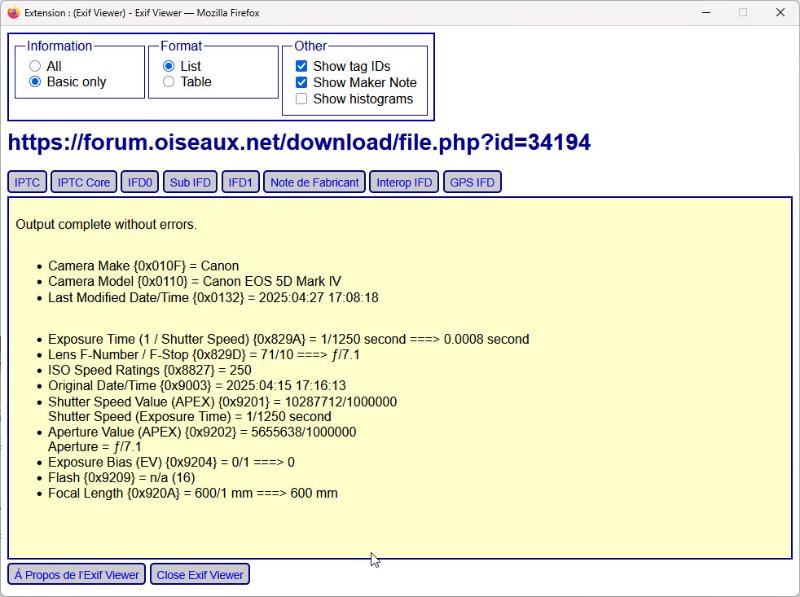Switch format to 'Table'
This screenshot has width=800, height=597.
[169, 82]
